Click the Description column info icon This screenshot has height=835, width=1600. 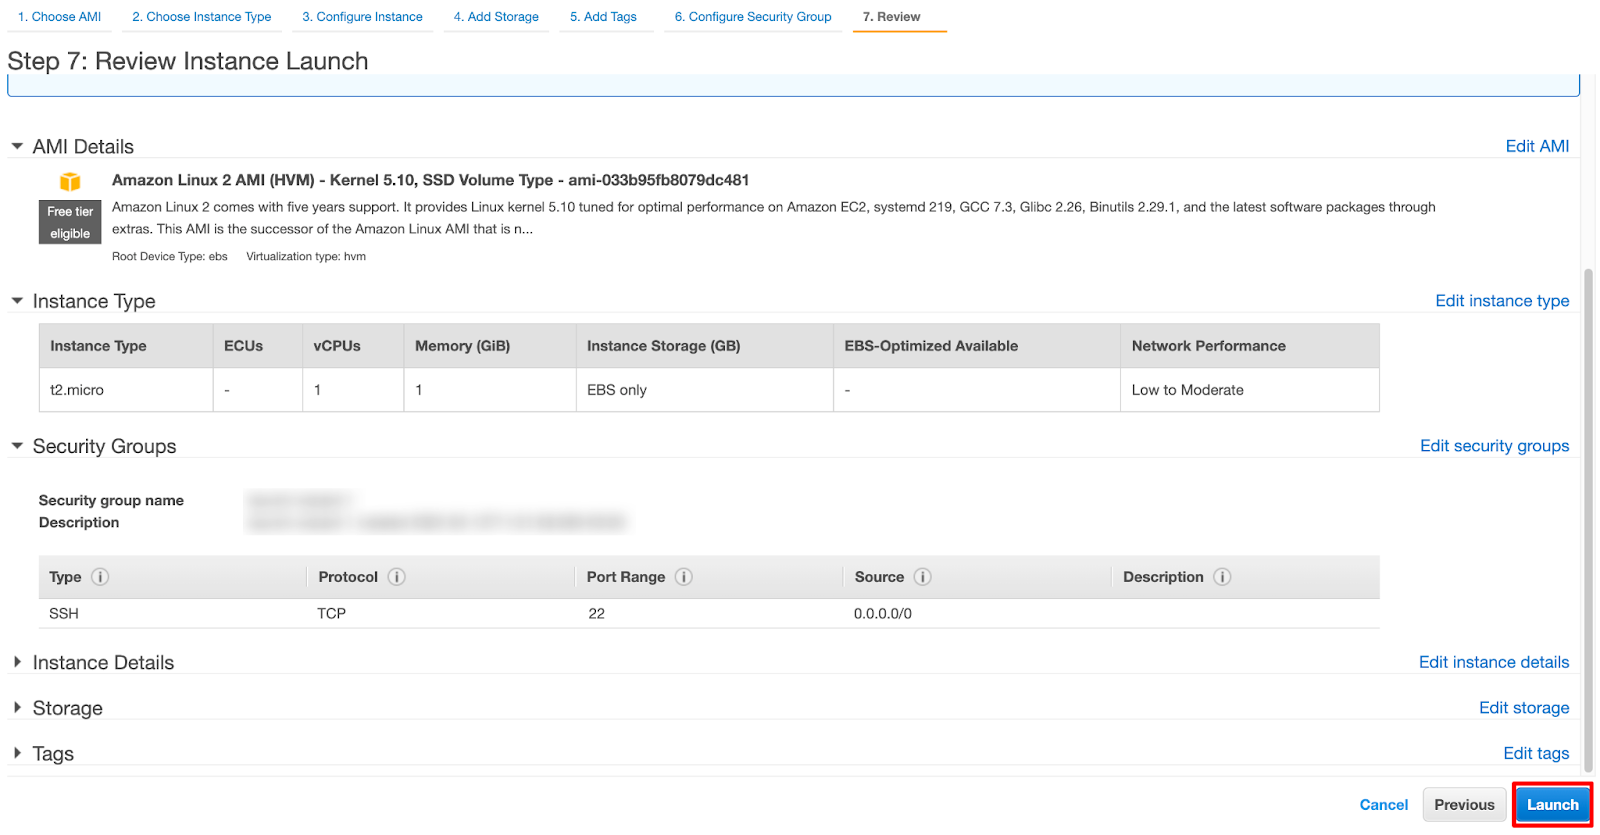click(1222, 577)
